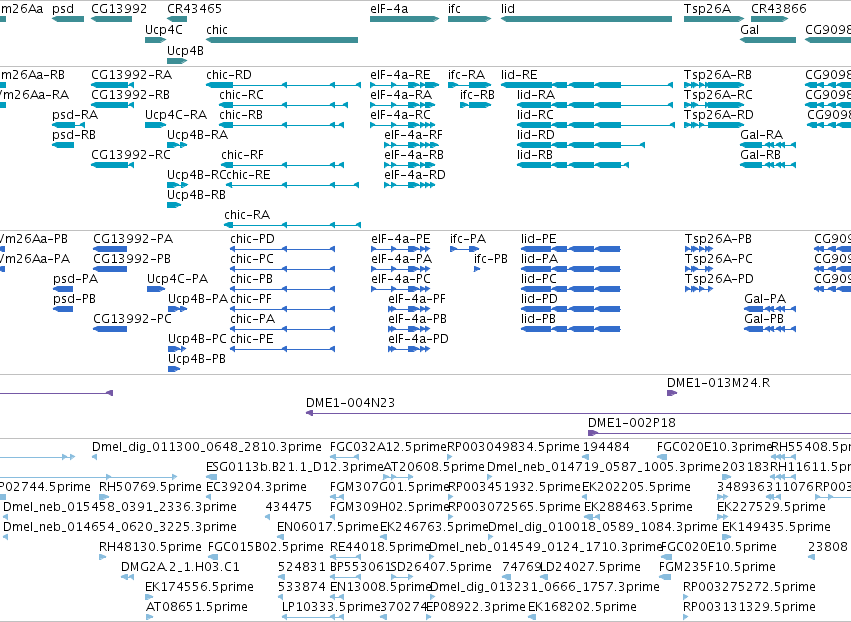
Task: Open the Tsp26A-RB transcript label
Action: (x=717, y=74)
